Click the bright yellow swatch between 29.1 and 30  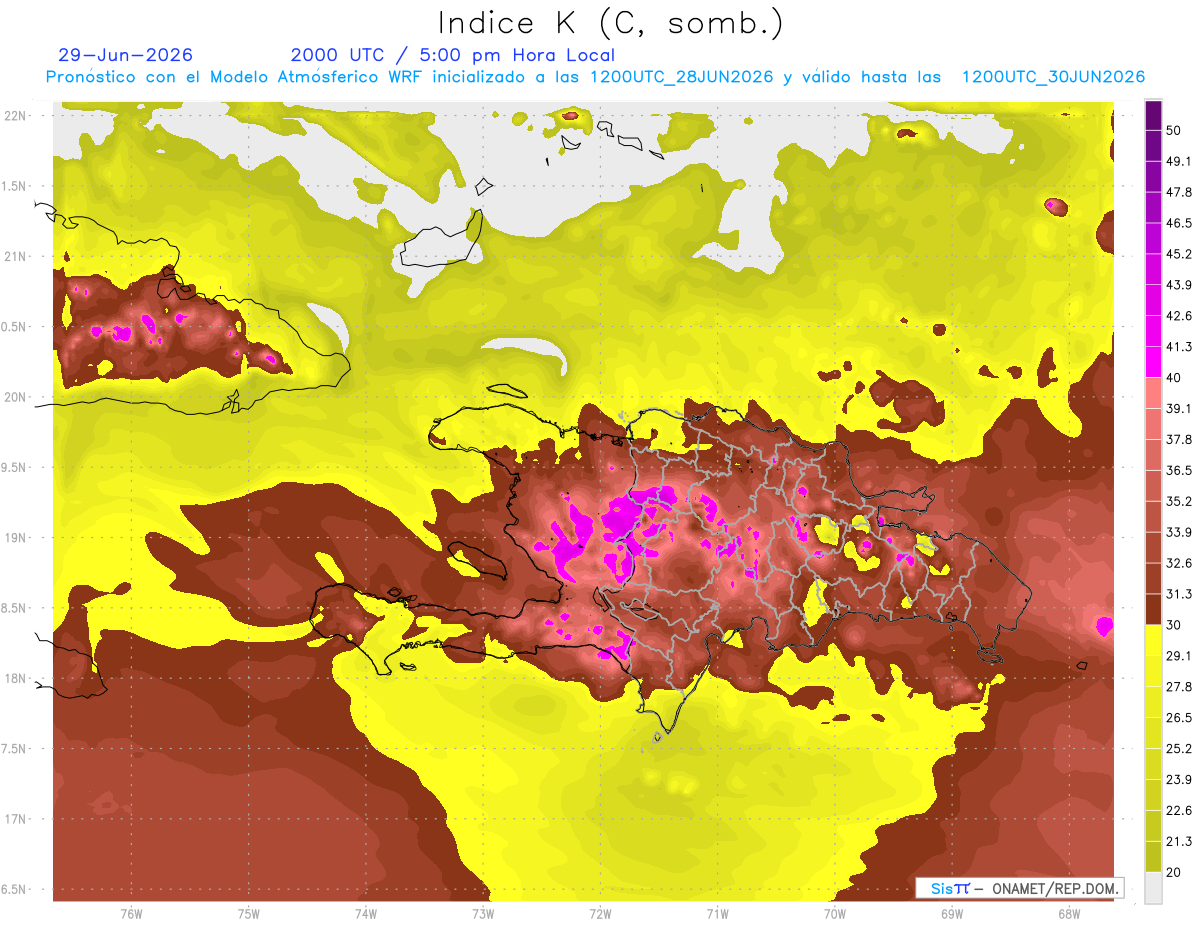(x=1153, y=640)
